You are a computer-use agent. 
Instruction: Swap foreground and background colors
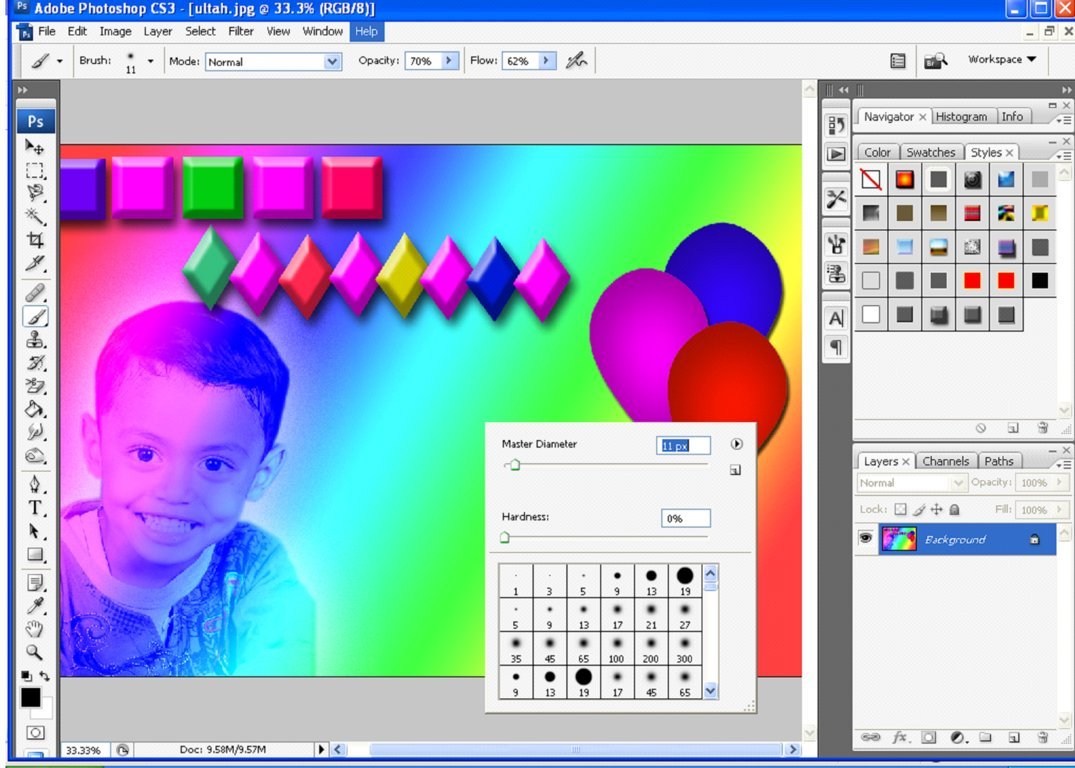click(x=45, y=676)
